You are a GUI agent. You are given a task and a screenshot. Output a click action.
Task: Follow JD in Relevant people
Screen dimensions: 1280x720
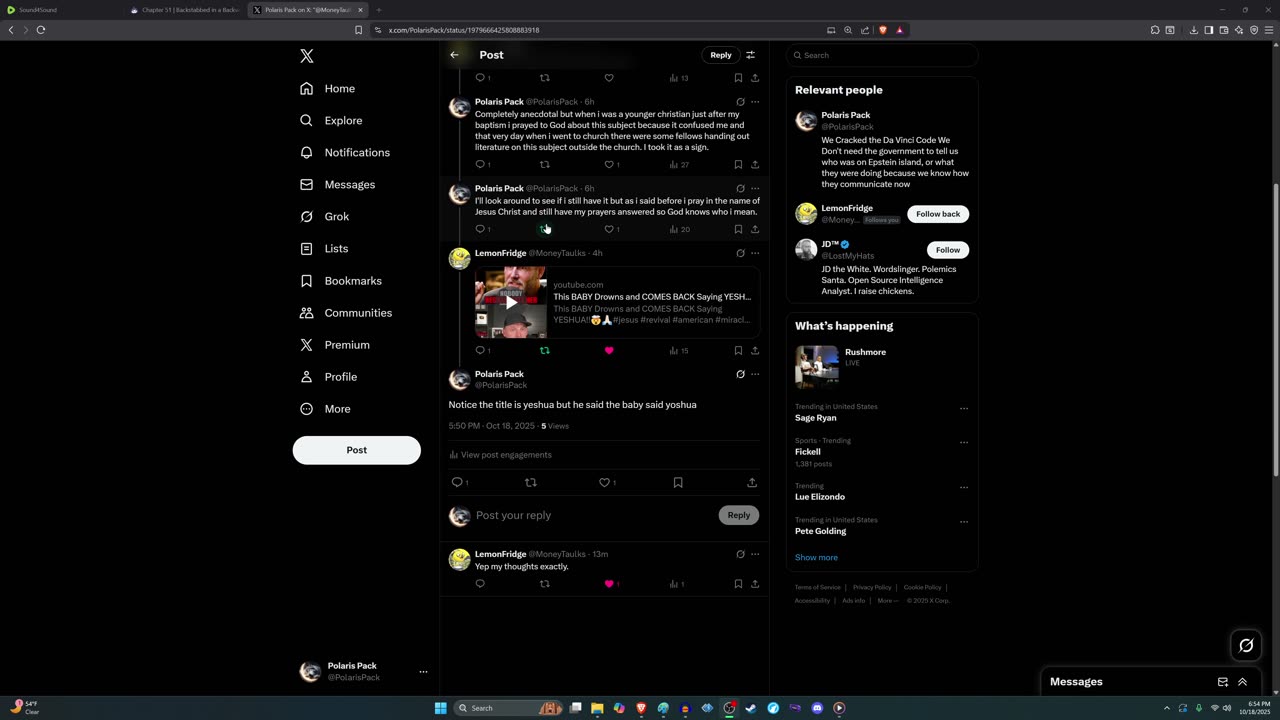click(947, 250)
